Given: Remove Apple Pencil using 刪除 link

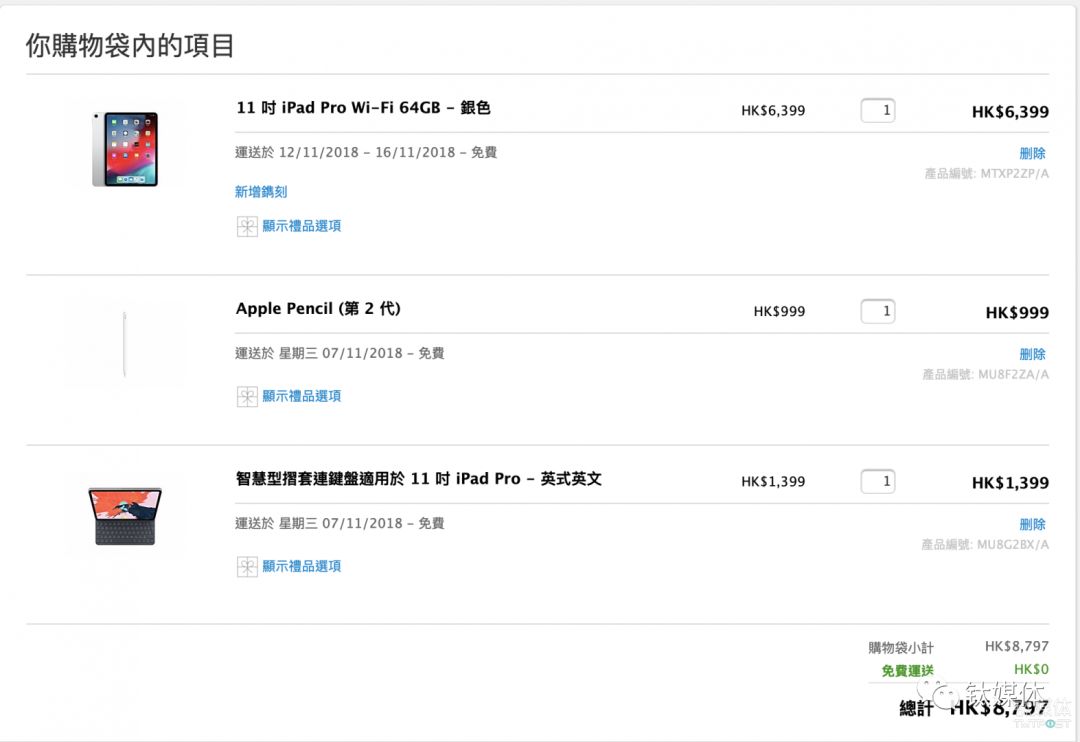Looking at the screenshot, I should (1032, 354).
